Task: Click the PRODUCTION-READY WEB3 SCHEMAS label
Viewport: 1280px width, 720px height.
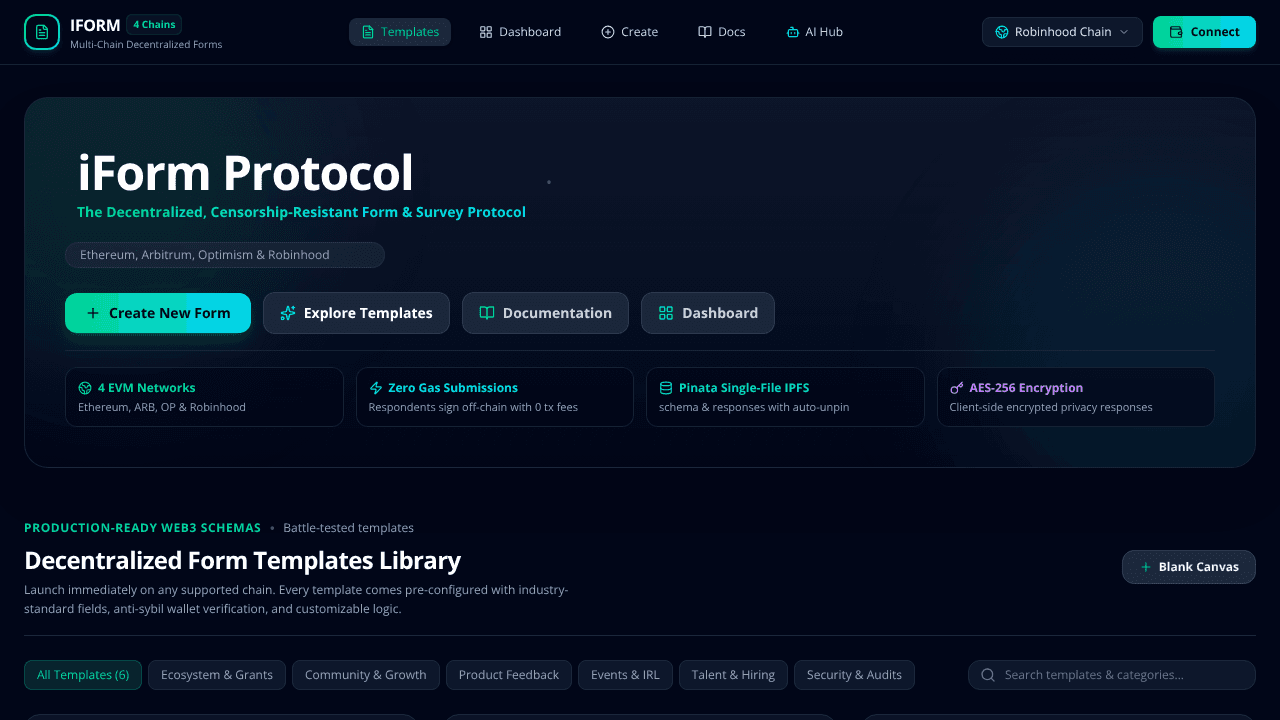Action: coord(142,528)
